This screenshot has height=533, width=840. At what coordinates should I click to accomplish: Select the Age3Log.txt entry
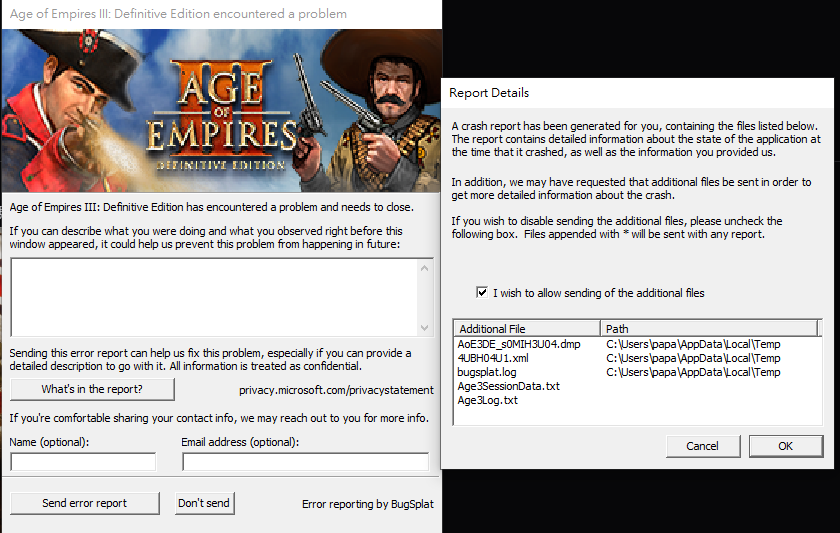pyautogui.click(x=488, y=400)
